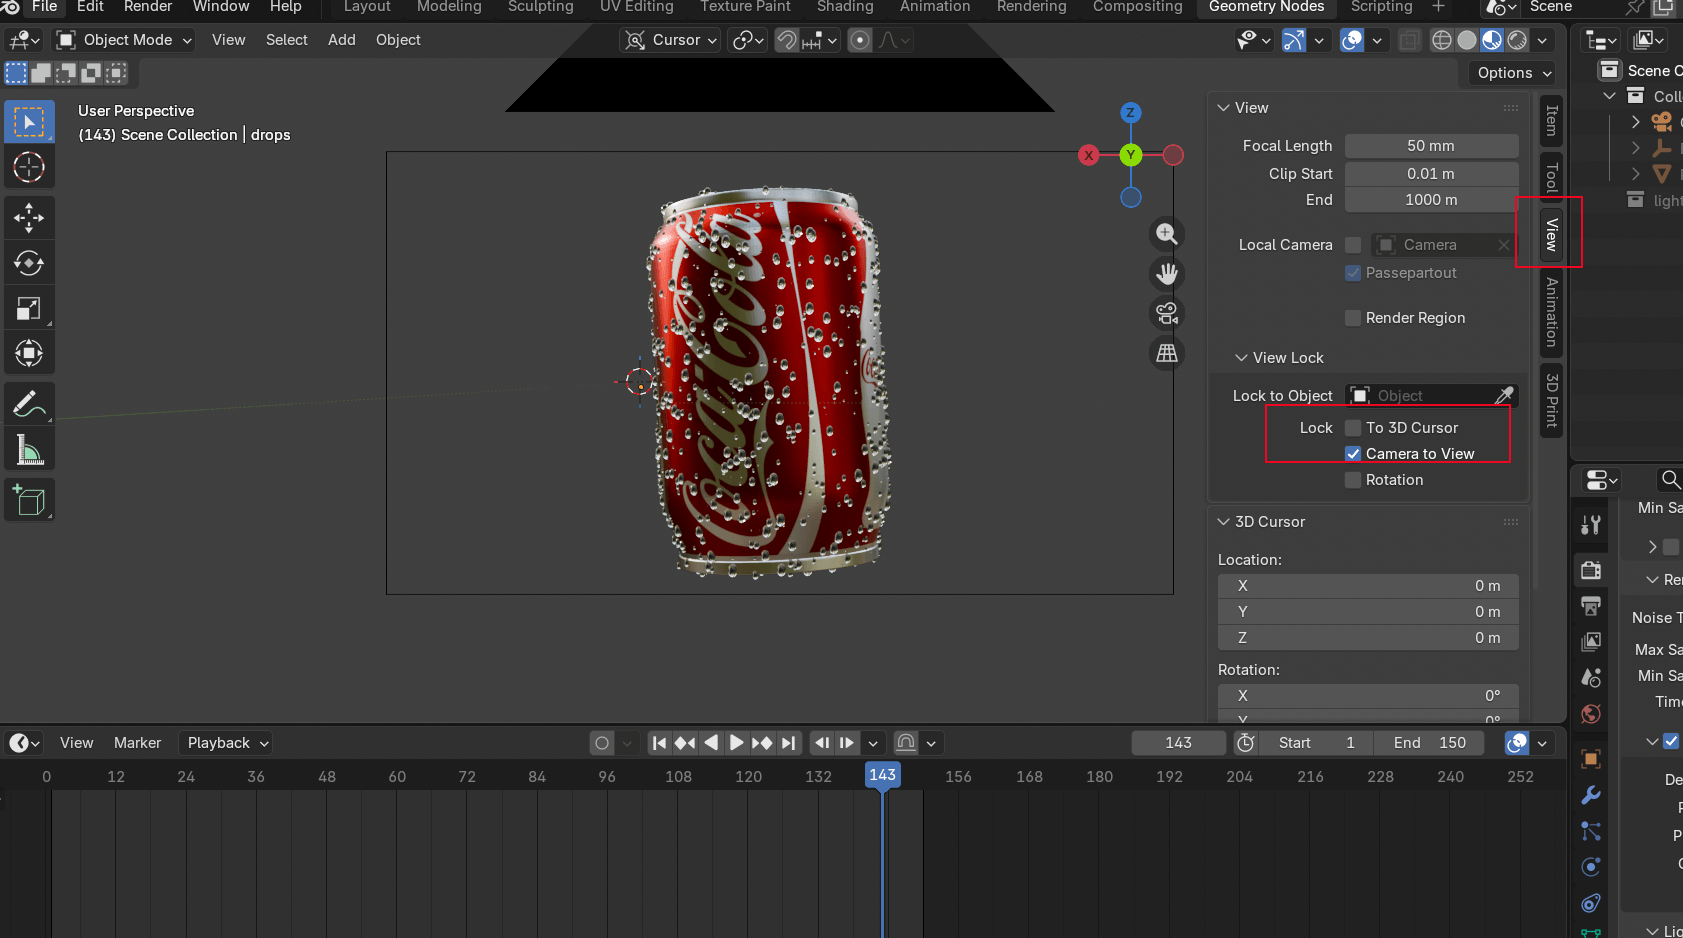Click the red X axis gizmo
The width and height of the screenshot is (1683, 938).
1088,155
